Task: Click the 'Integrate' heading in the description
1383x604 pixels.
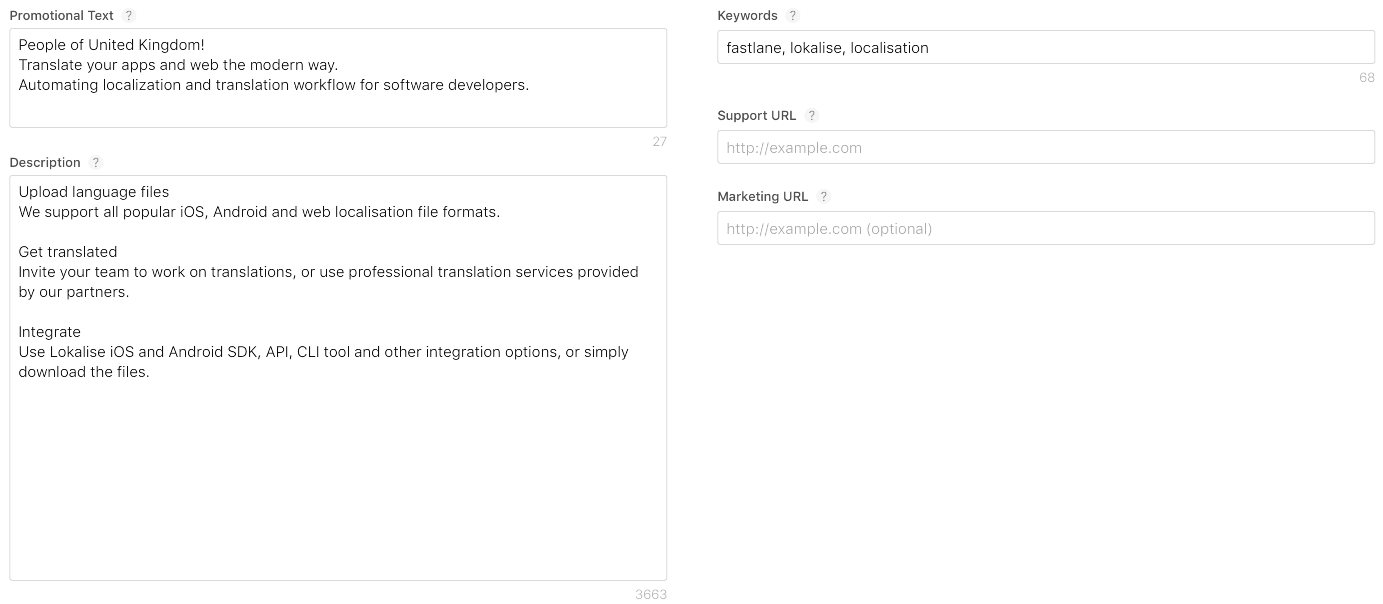Action: pyautogui.click(x=50, y=332)
